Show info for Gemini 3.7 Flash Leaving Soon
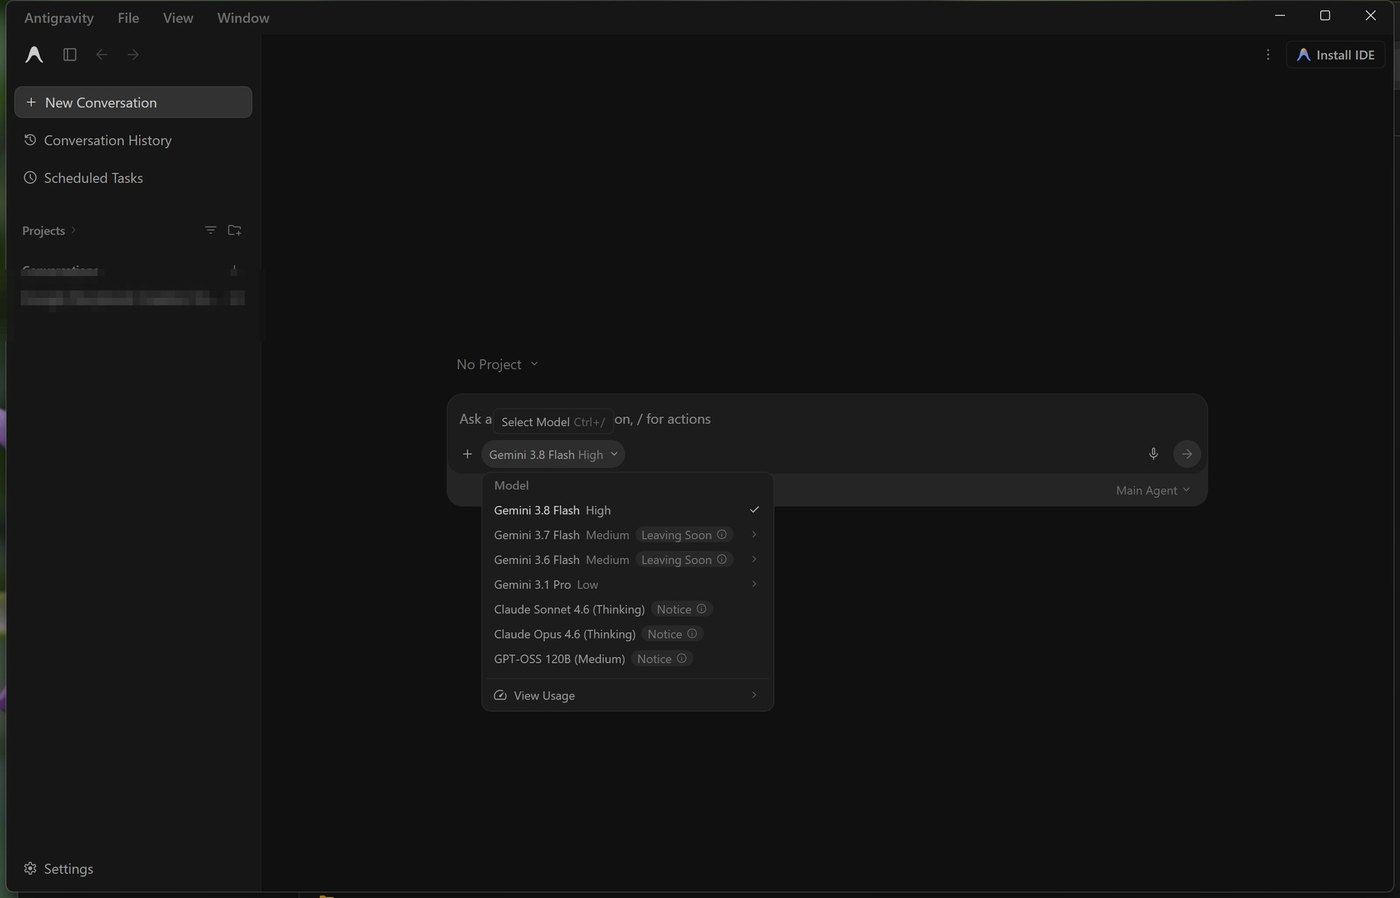Viewport: 1400px width, 898px height. click(x=722, y=535)
